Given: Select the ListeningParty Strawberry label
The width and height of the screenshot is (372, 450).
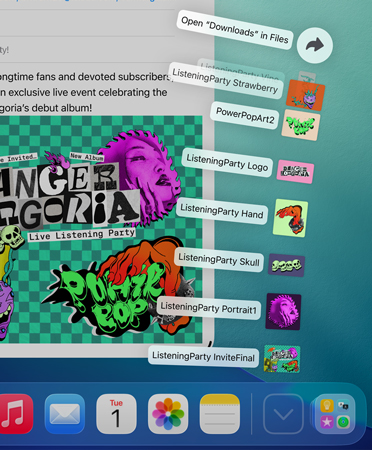Looking at the screenshot, I should (x=225, y=81).
